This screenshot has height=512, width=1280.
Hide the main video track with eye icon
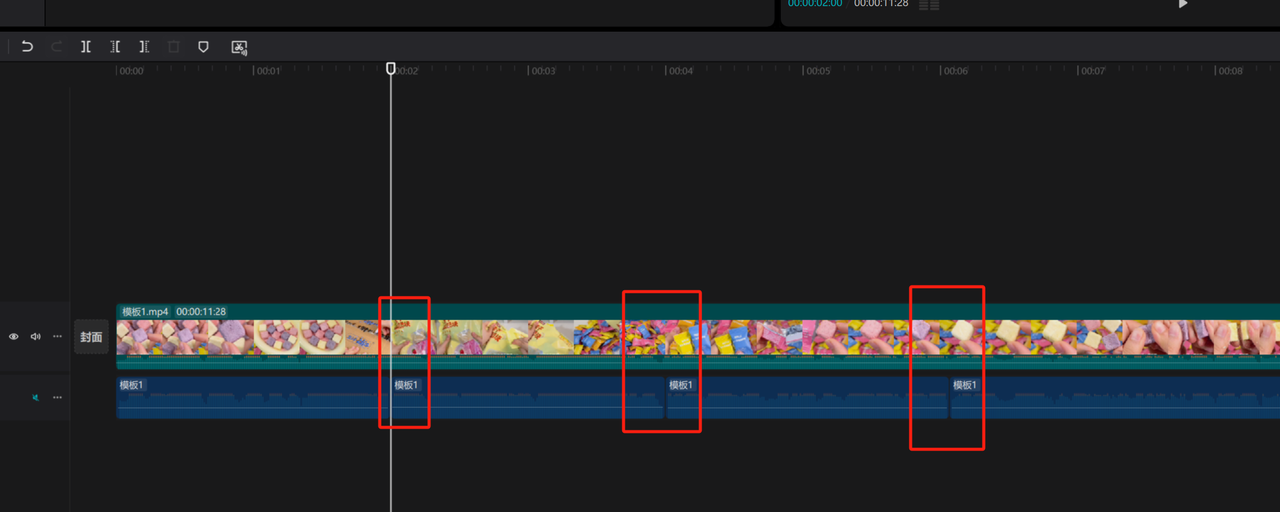click(x=14, y=337)
